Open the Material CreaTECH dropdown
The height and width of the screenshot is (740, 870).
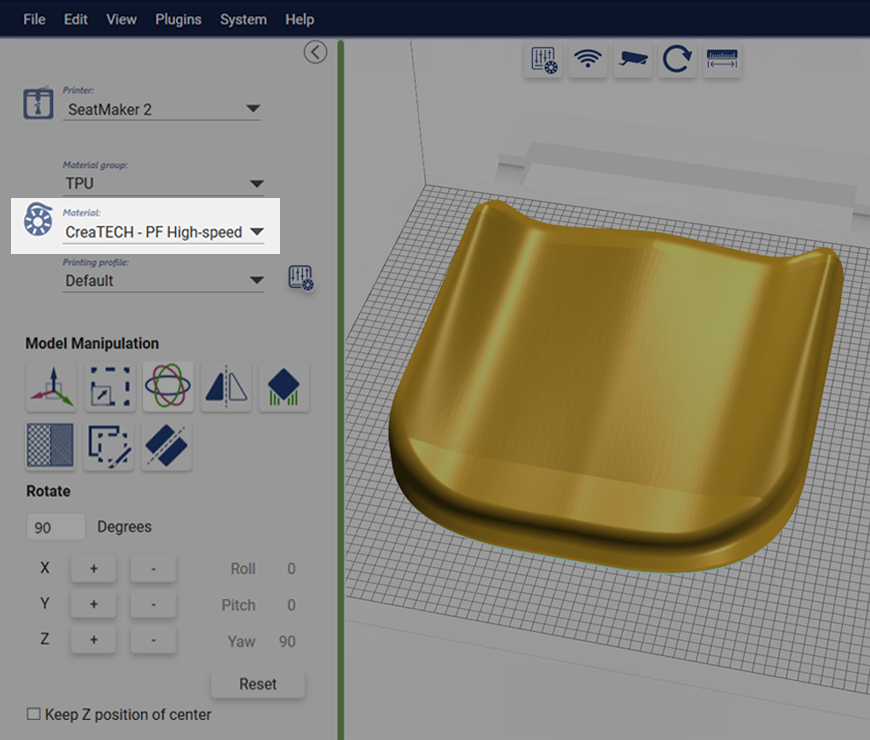click(164, 232)
